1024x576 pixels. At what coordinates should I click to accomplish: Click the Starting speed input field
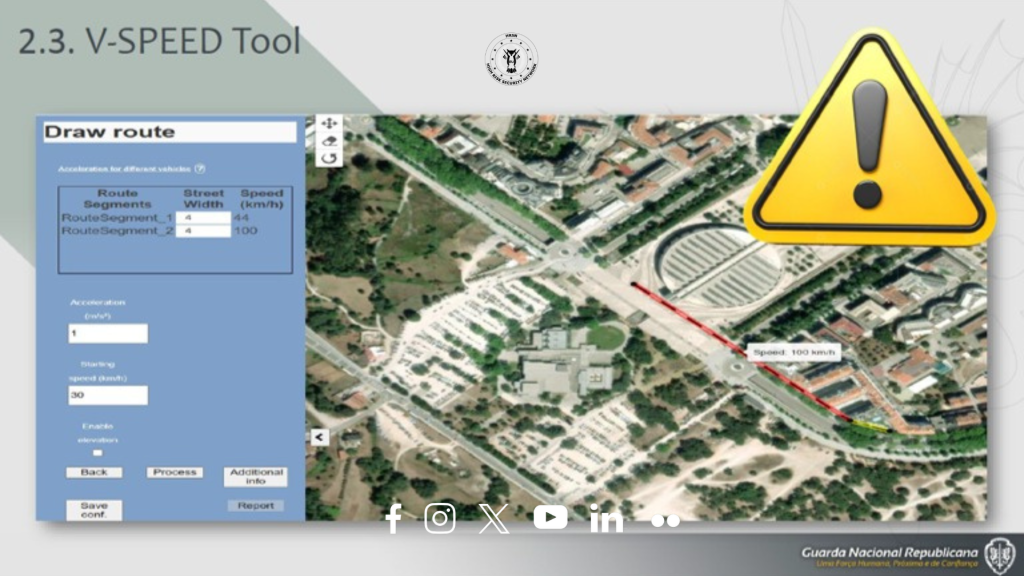pyautogui.click(x=107, y=395)
